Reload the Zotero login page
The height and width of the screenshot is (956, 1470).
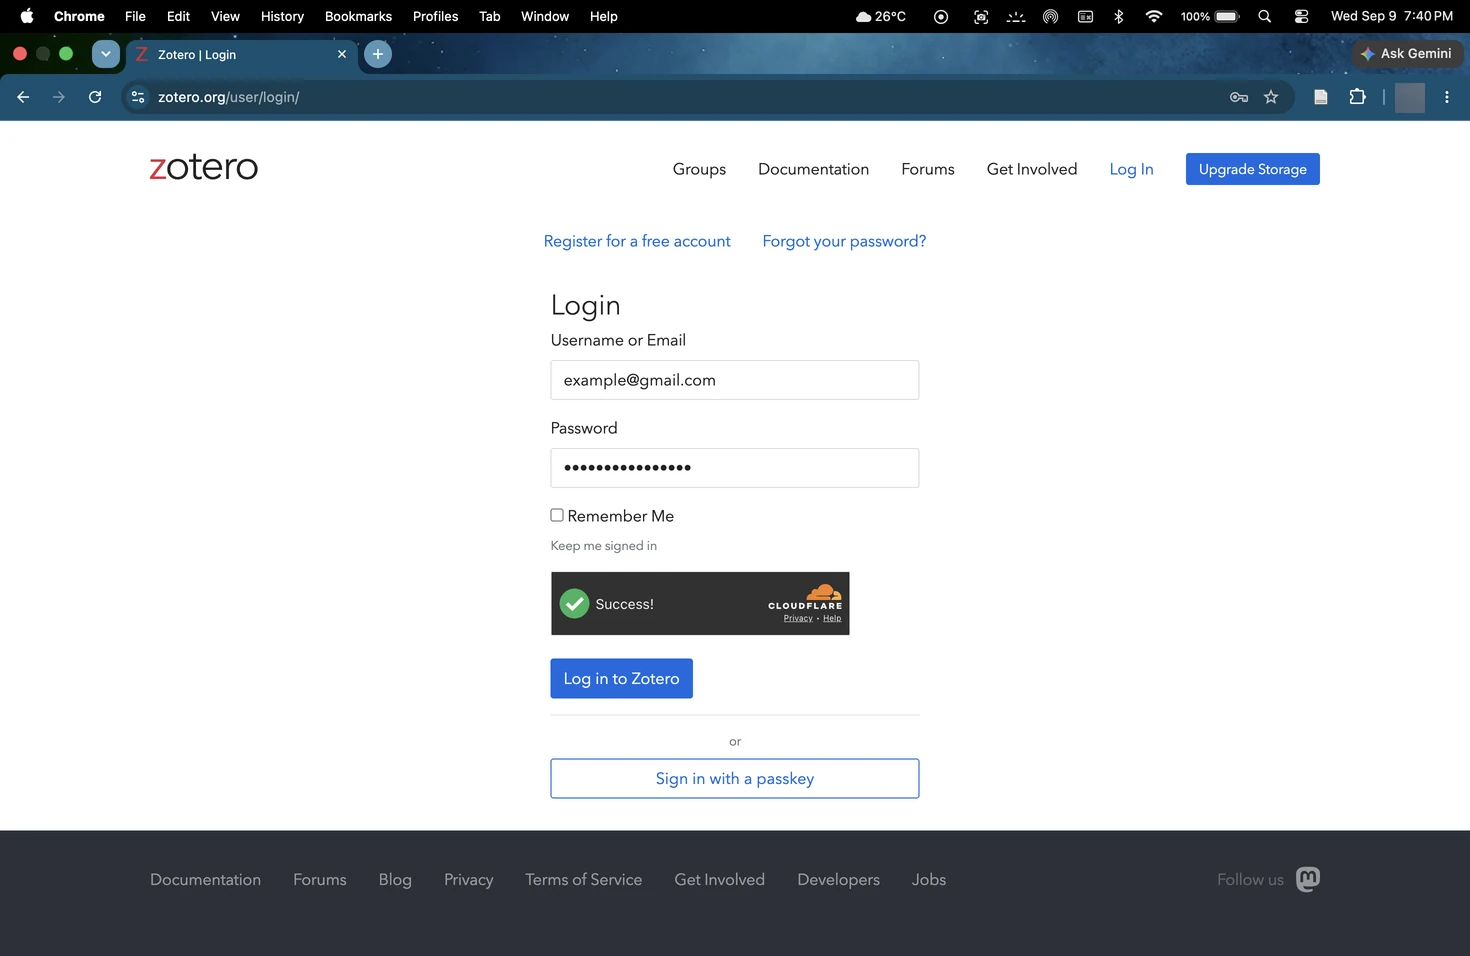pyautogui.click(x=95, y=97)
